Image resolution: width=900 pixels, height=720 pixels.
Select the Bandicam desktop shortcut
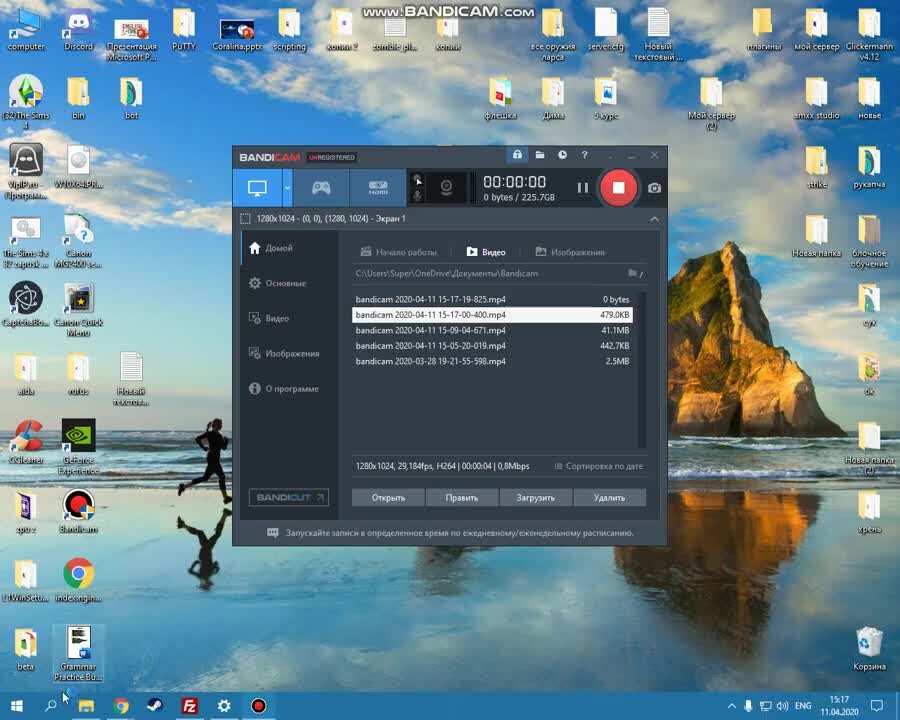[79, 511]
